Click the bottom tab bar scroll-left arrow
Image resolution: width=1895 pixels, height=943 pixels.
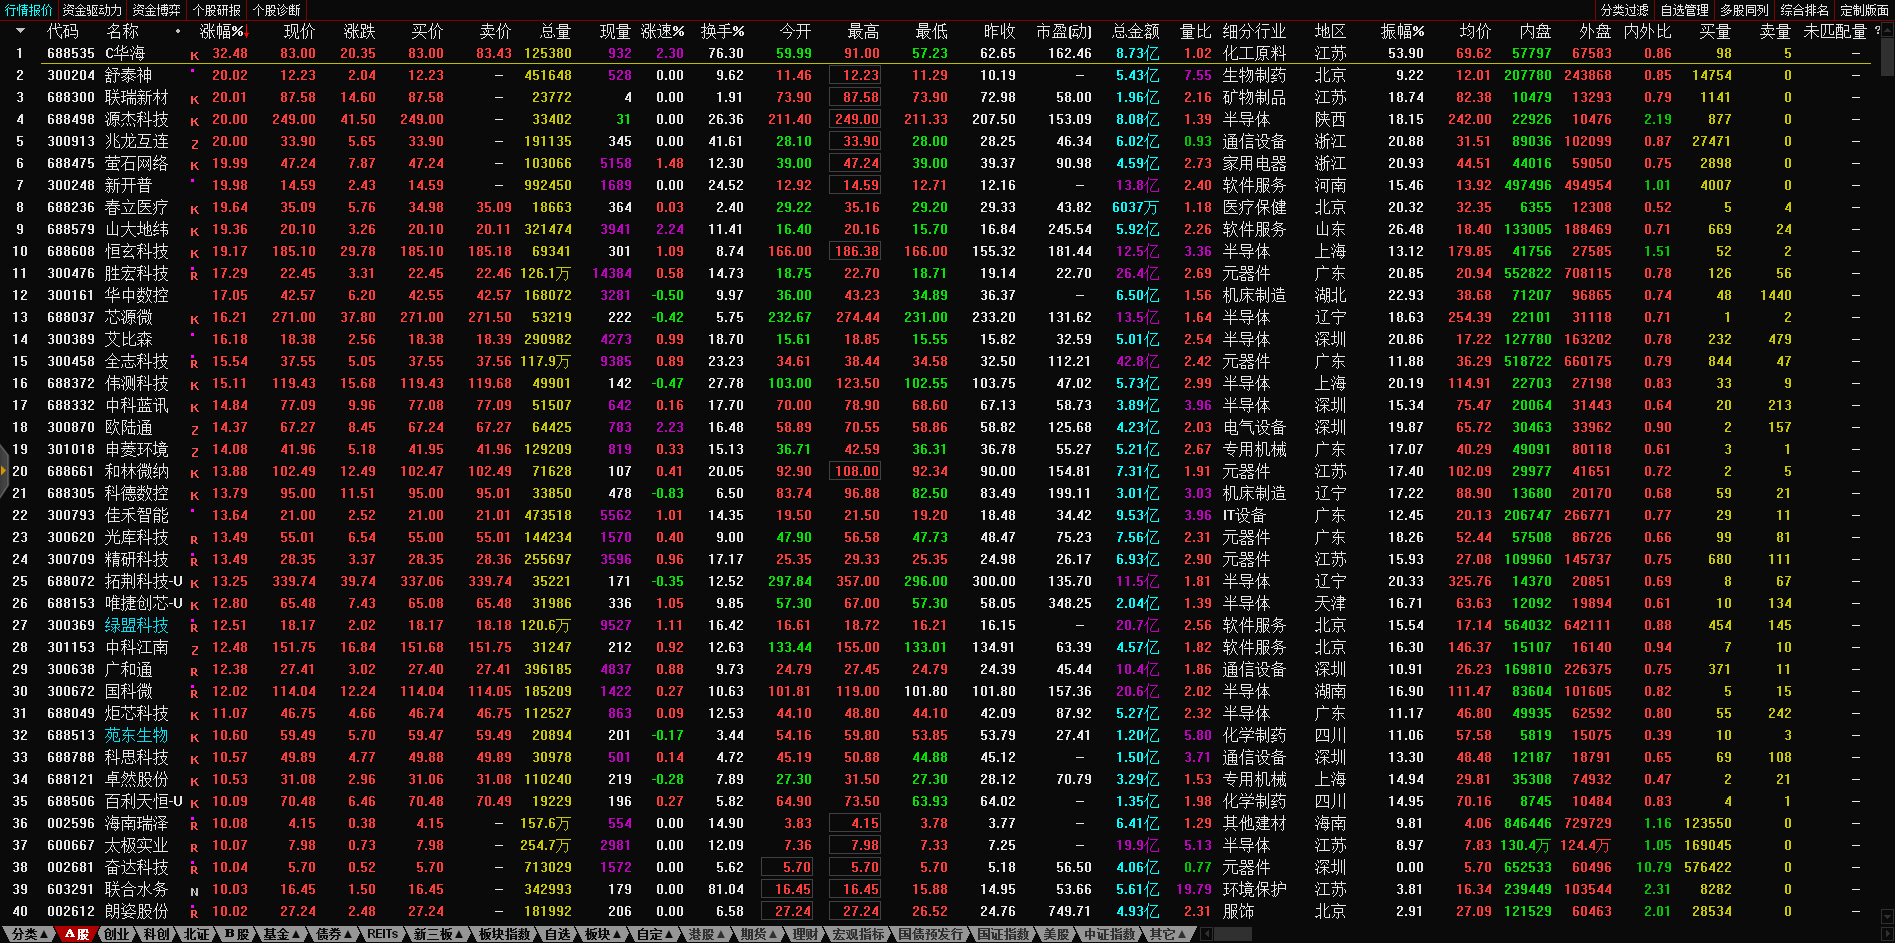click(x=1207, y=934)
